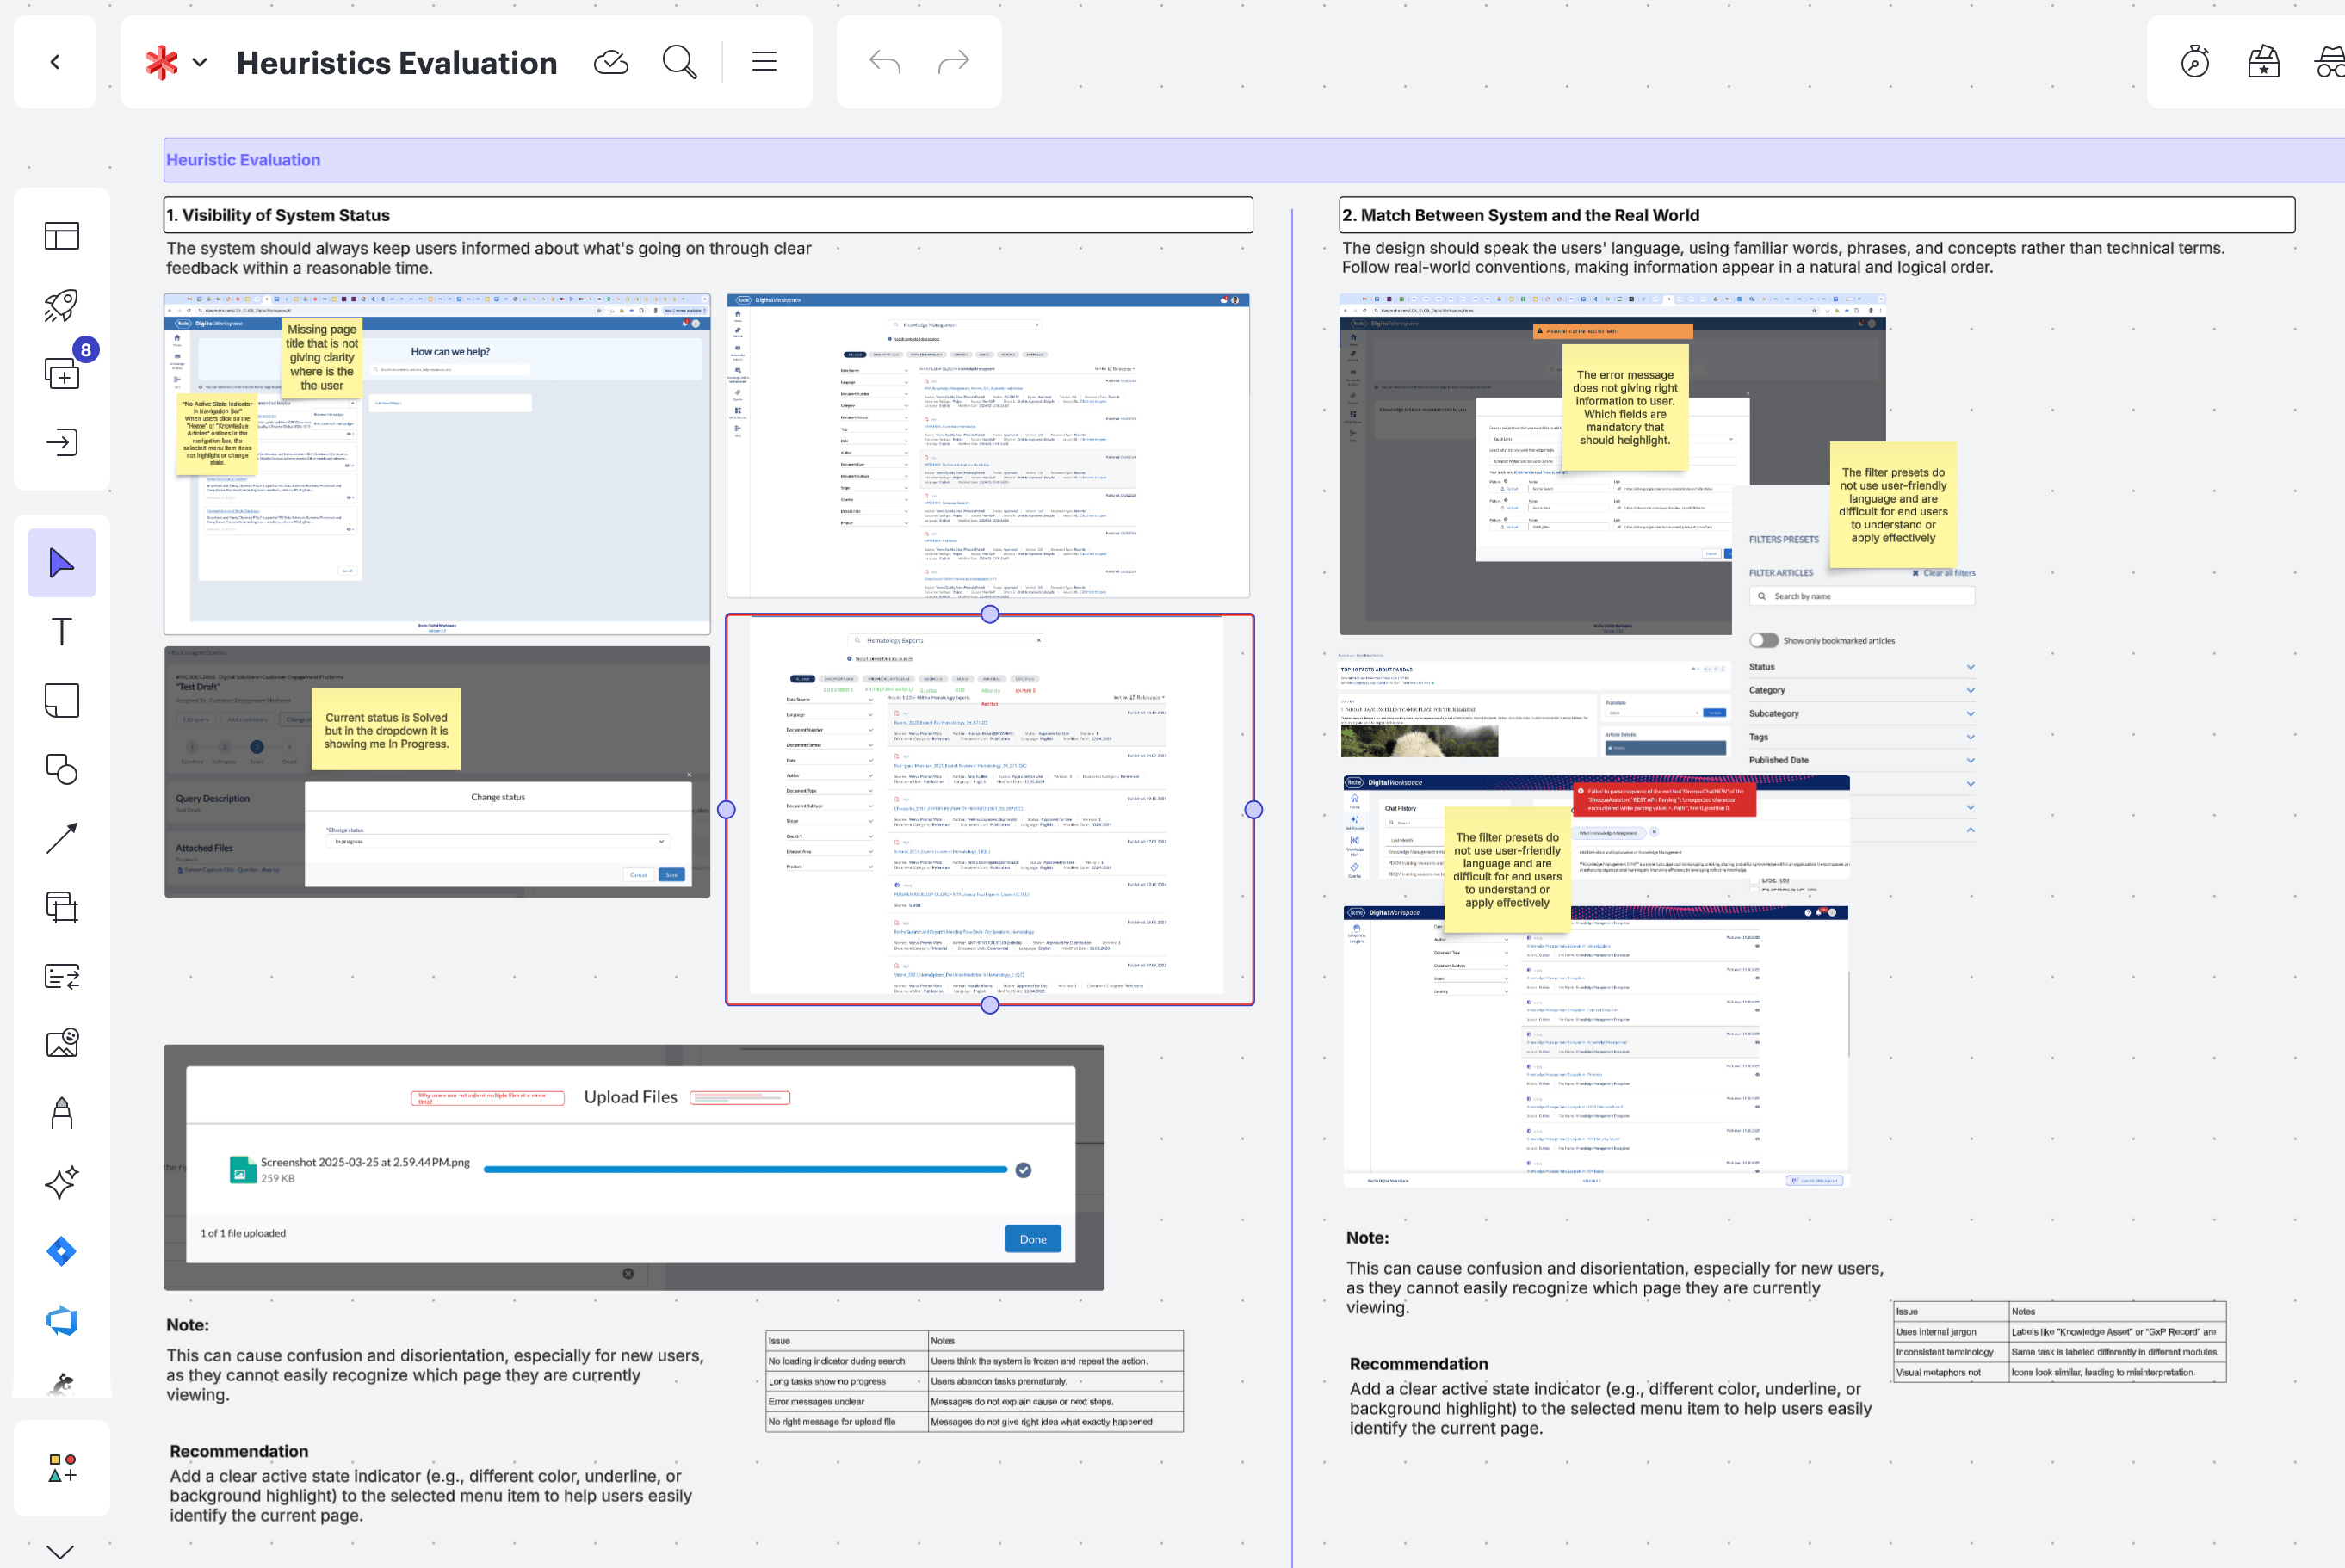Open the frames icon with 8 badge
The width and height of the screenshot is (2345, 1568).
(62, 374)
